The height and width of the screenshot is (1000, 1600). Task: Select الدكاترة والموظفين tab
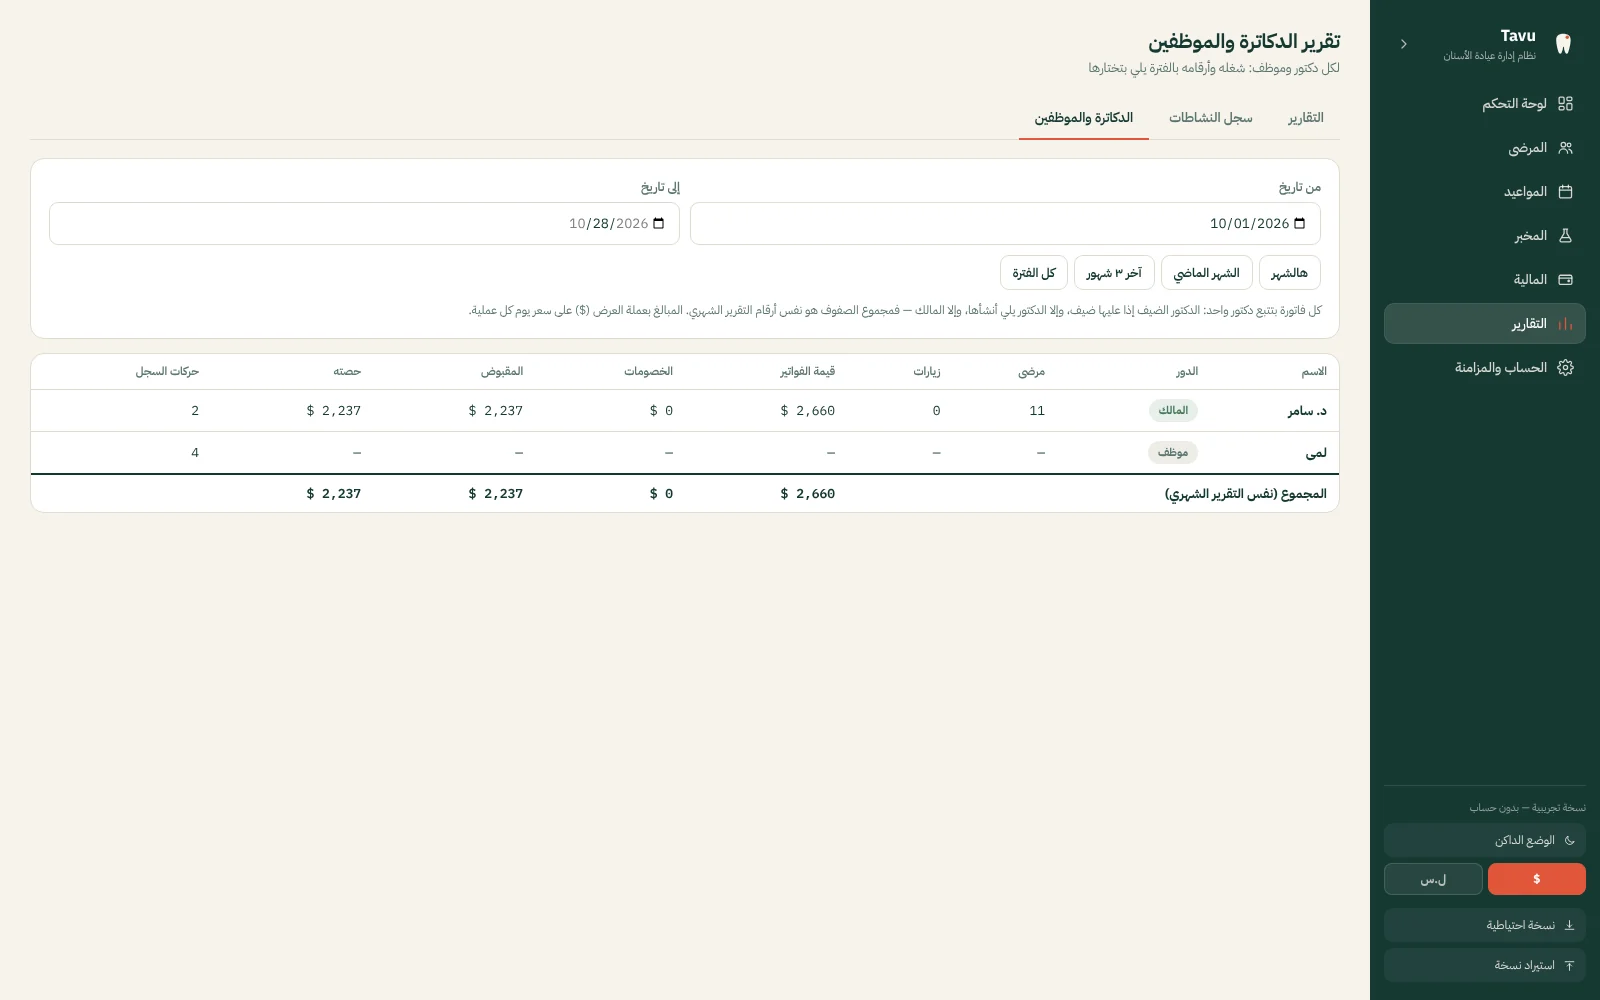click(x=1084, y=118)
